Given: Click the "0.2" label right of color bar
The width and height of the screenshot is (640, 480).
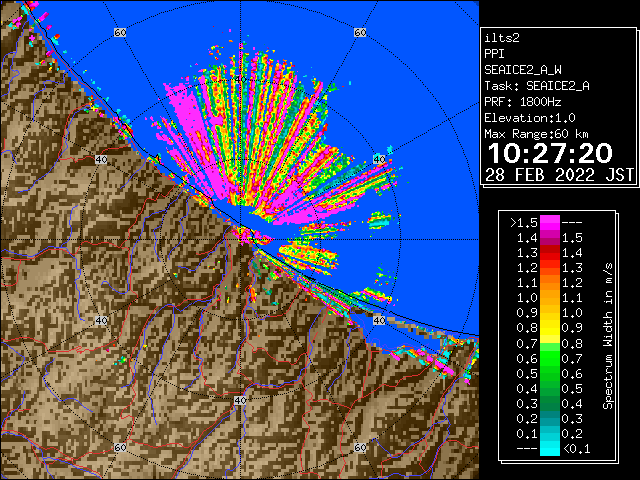Looking at the screenshot, I should (x=572, y=433).
